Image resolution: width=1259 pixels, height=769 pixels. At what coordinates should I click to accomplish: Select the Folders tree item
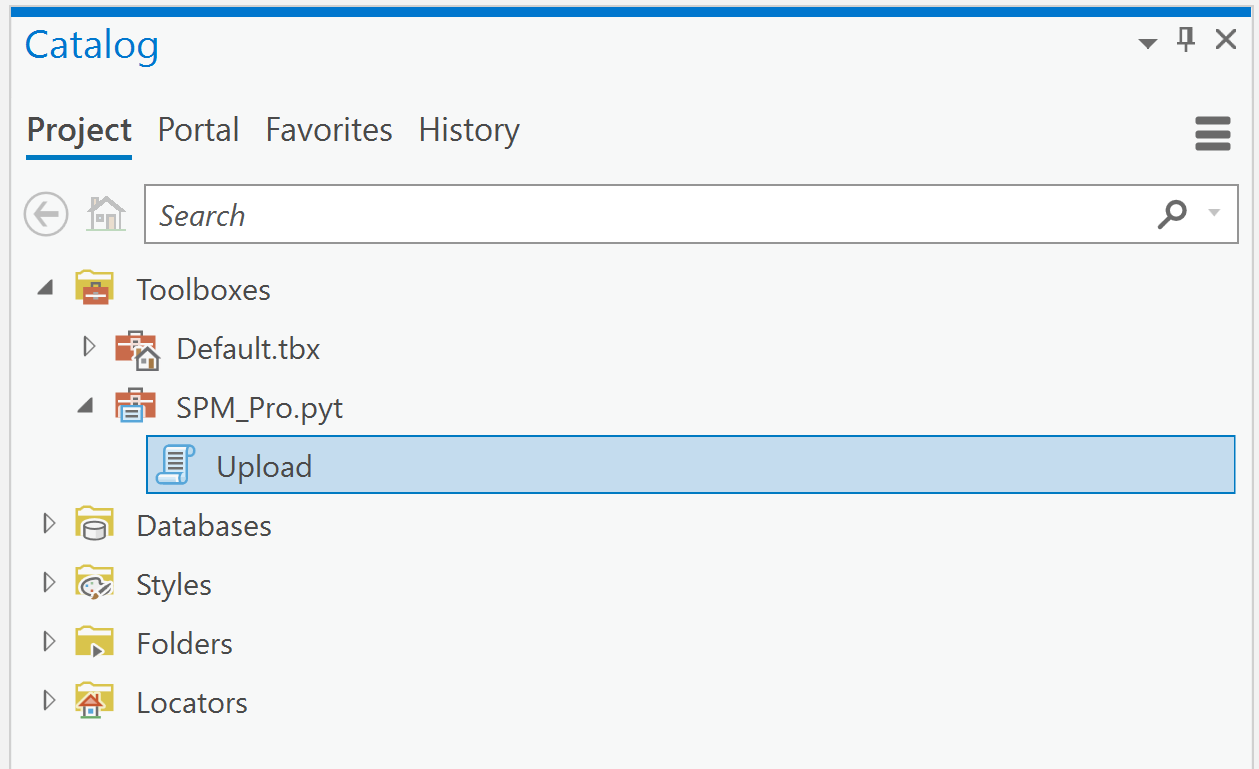(184, 643)
